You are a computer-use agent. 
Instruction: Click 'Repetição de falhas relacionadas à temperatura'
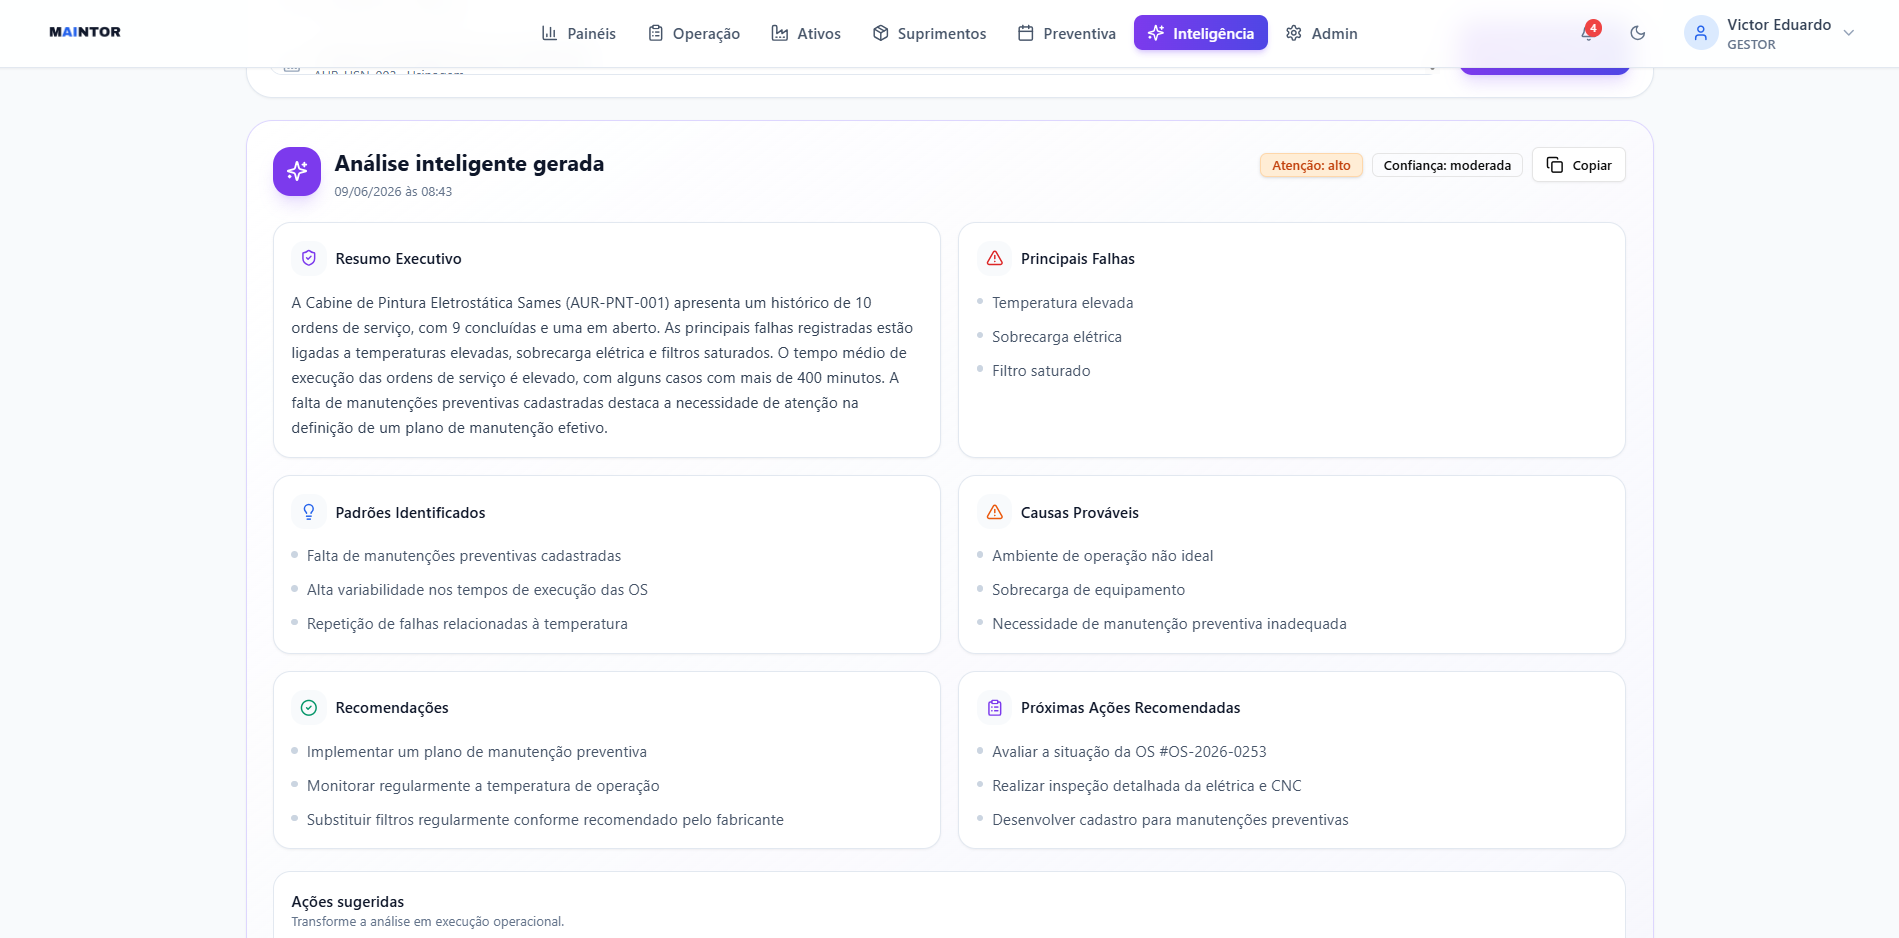tap(467, 624)
